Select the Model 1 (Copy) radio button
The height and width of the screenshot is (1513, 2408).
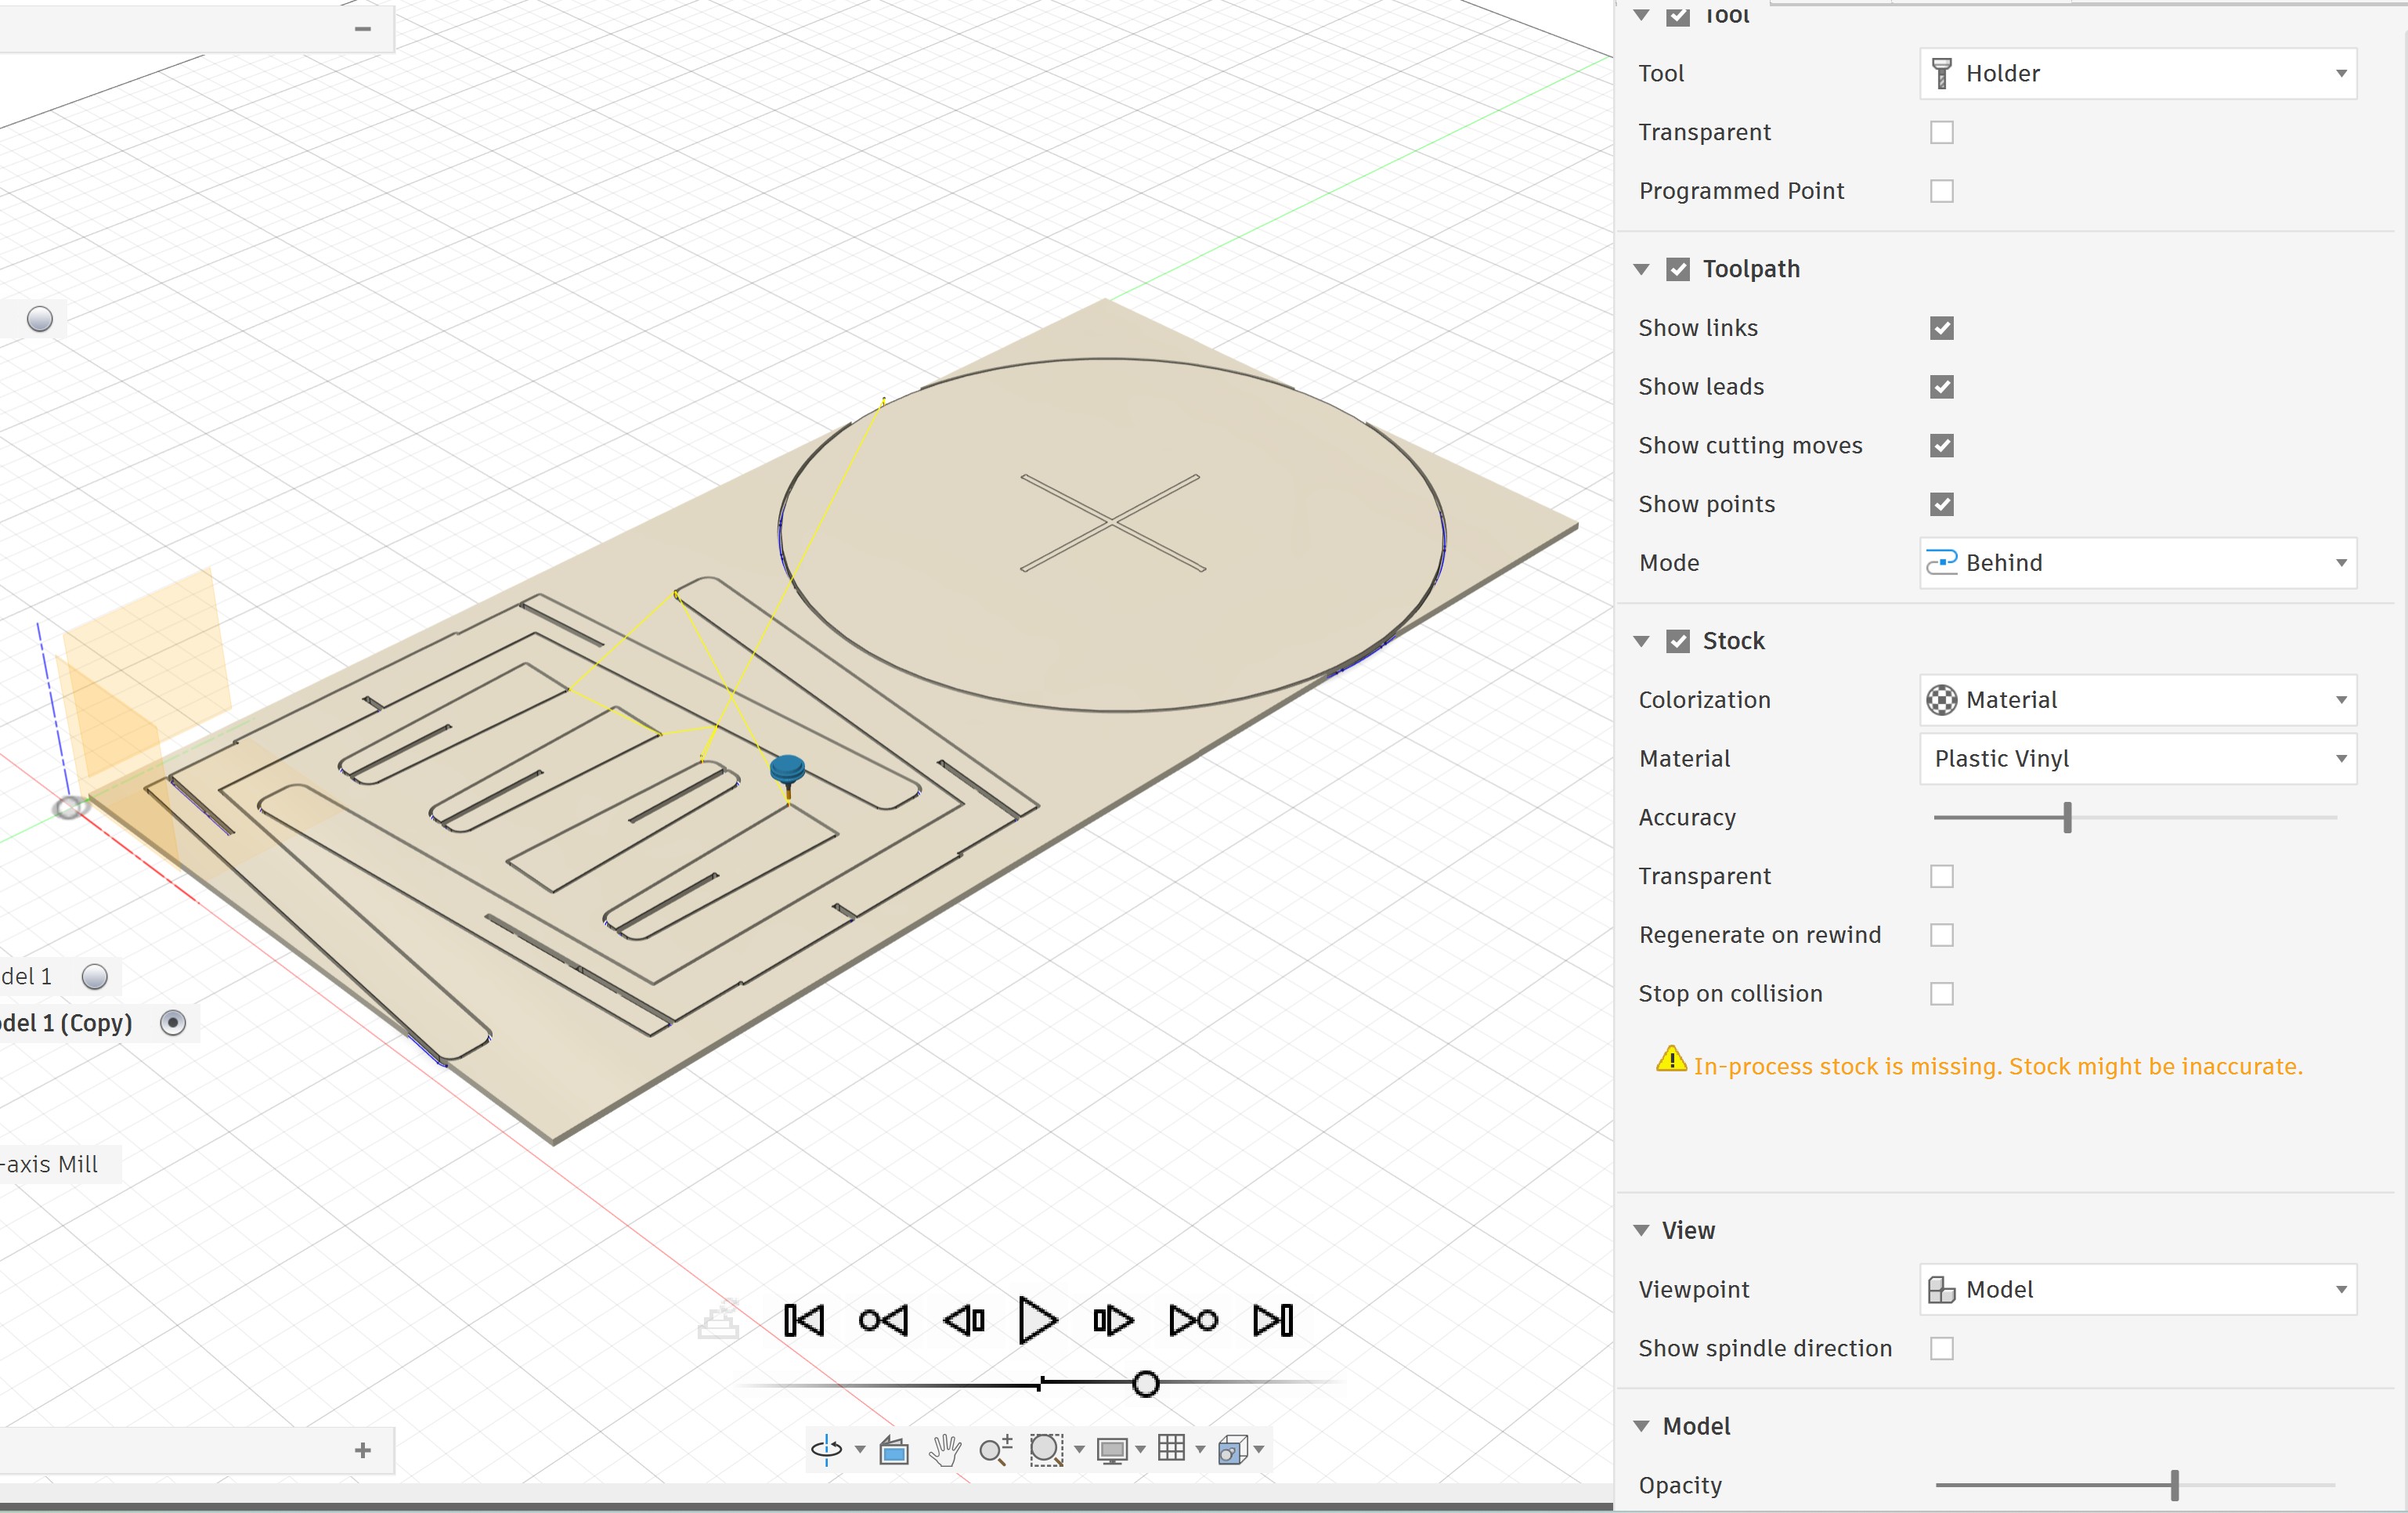point(173,1022)
